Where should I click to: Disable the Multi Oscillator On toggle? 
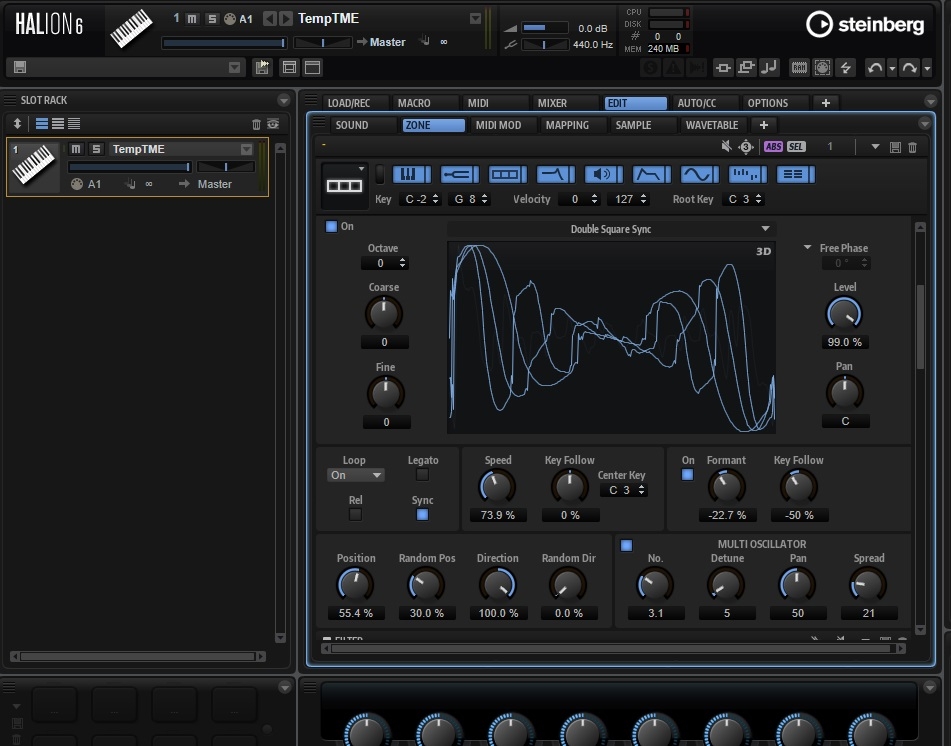coord(626,546)
